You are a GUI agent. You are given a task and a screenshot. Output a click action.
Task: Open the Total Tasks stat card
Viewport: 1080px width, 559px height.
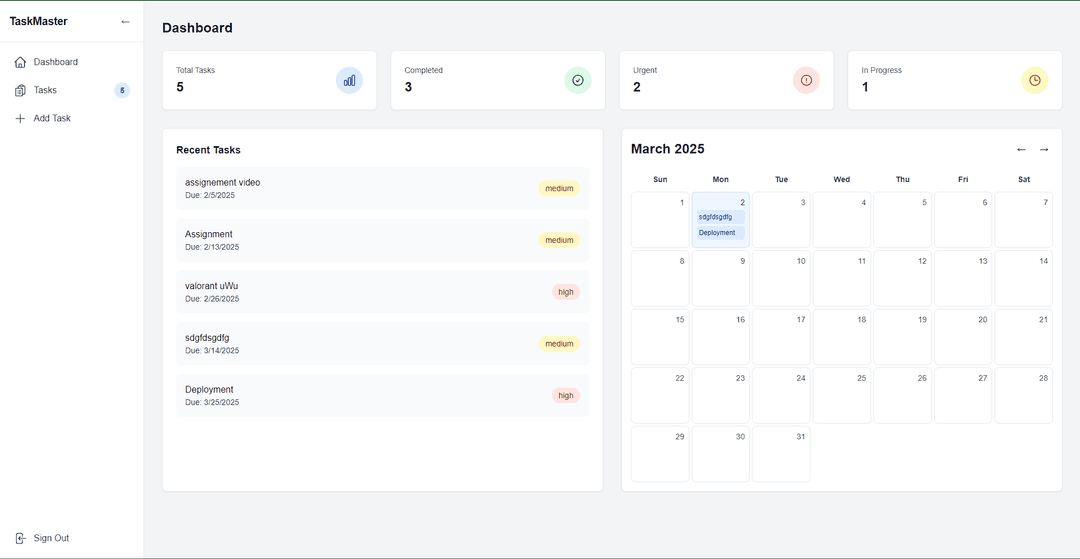pos(269,80)
